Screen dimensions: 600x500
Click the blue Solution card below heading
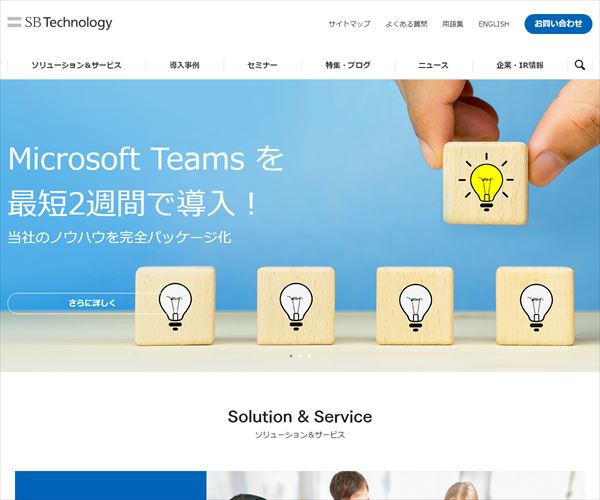pyautogui.click(x=111, y=485)
